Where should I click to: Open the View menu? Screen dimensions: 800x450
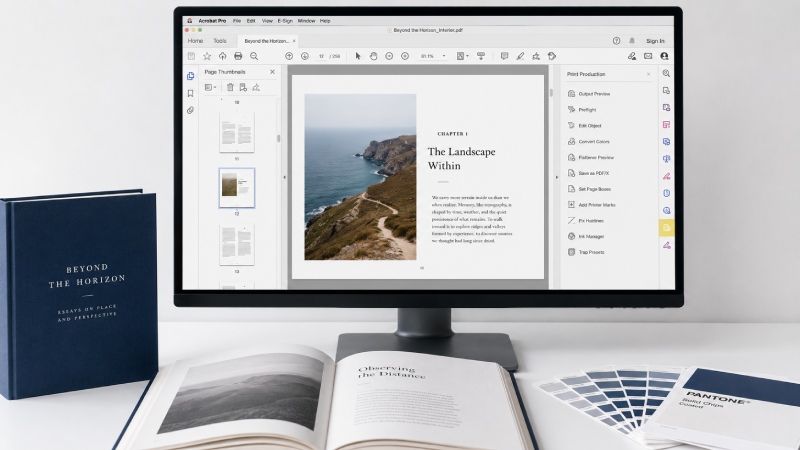point(267,21)
